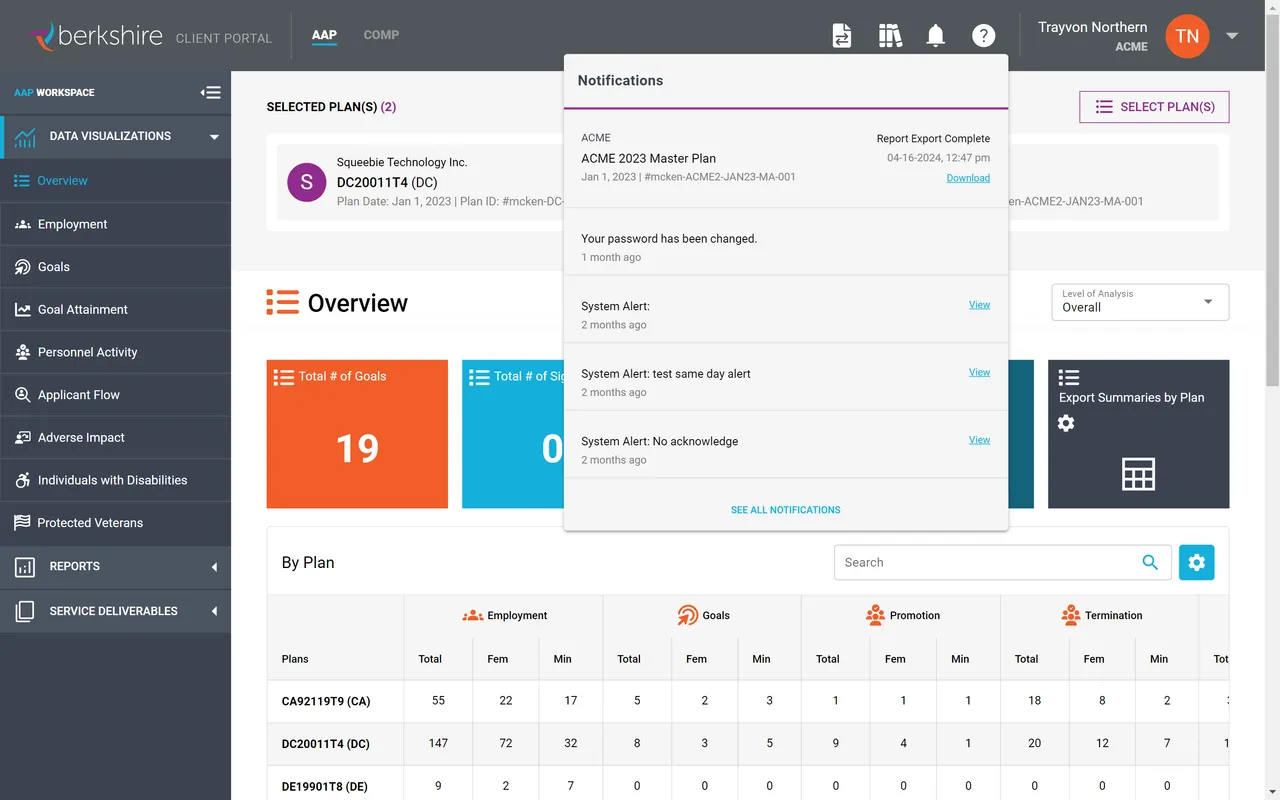1280x800 pixels.
Task: Expand the Service Deliverables section
Action: [116, 611]
